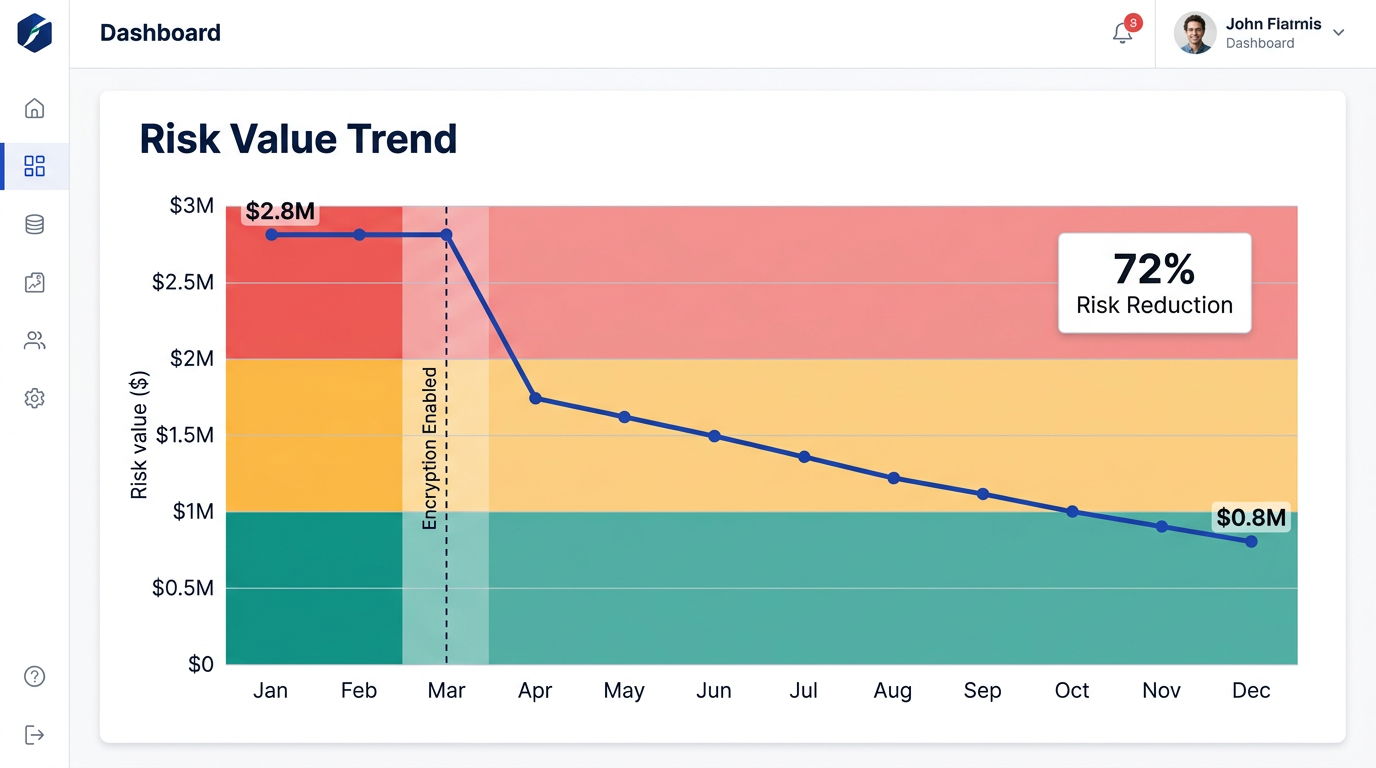Select the Dashboard grid icon in sidebar
Screen dimensions: 1376x768
coord(34,166)
